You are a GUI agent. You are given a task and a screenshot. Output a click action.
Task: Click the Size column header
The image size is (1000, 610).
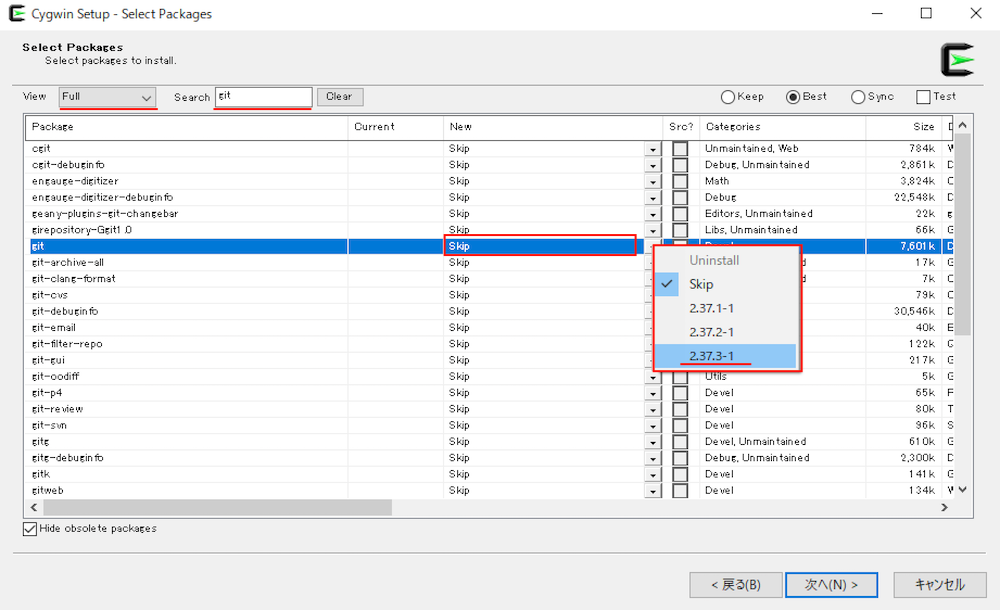[903, 127]
